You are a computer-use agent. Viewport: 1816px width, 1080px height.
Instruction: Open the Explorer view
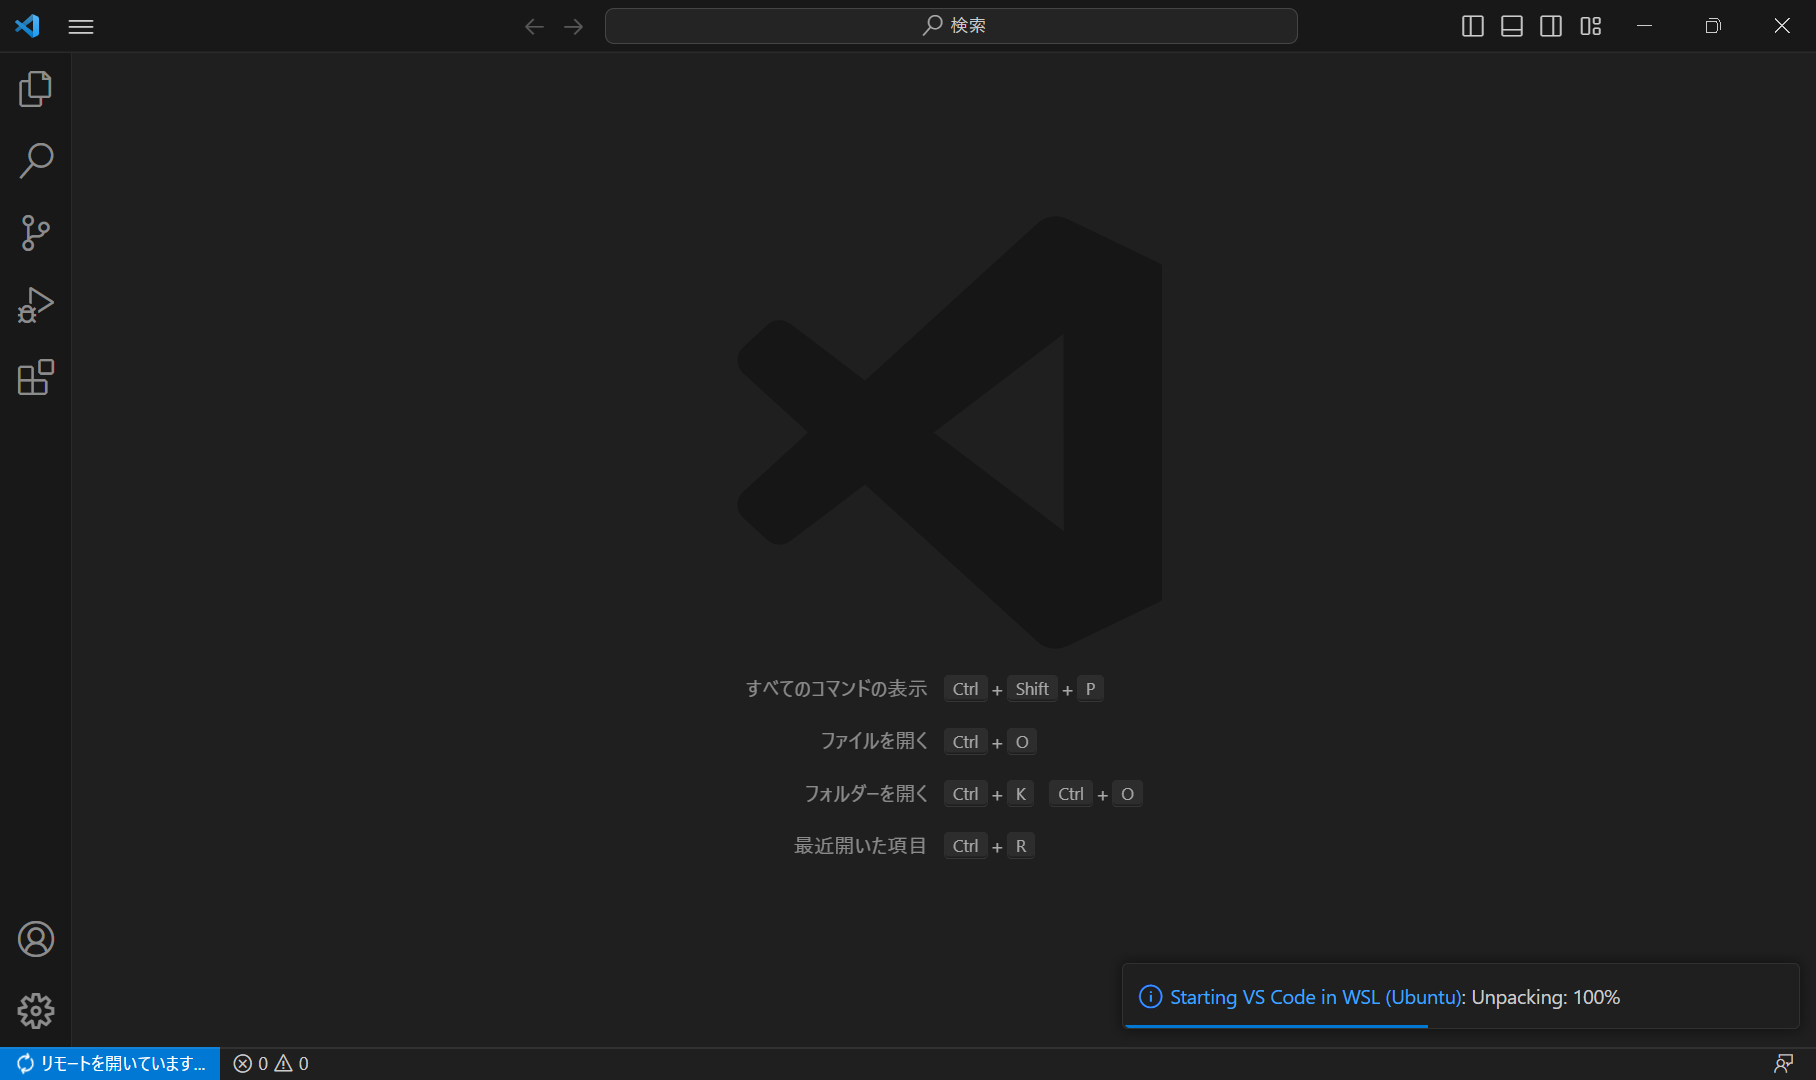click(x=36, y=88)
